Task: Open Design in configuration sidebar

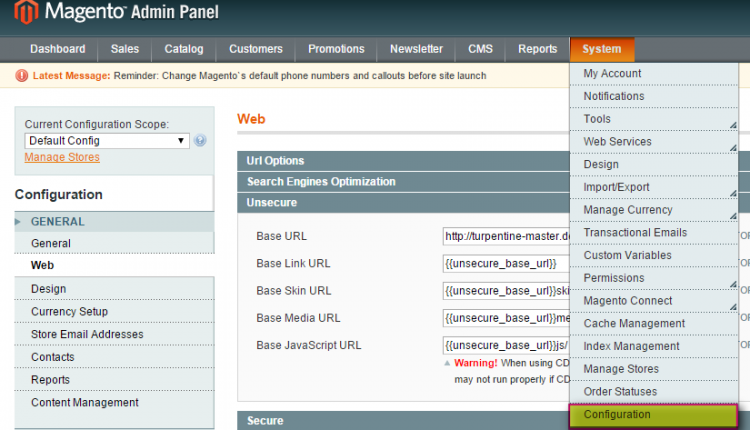Action: [114, 289]
